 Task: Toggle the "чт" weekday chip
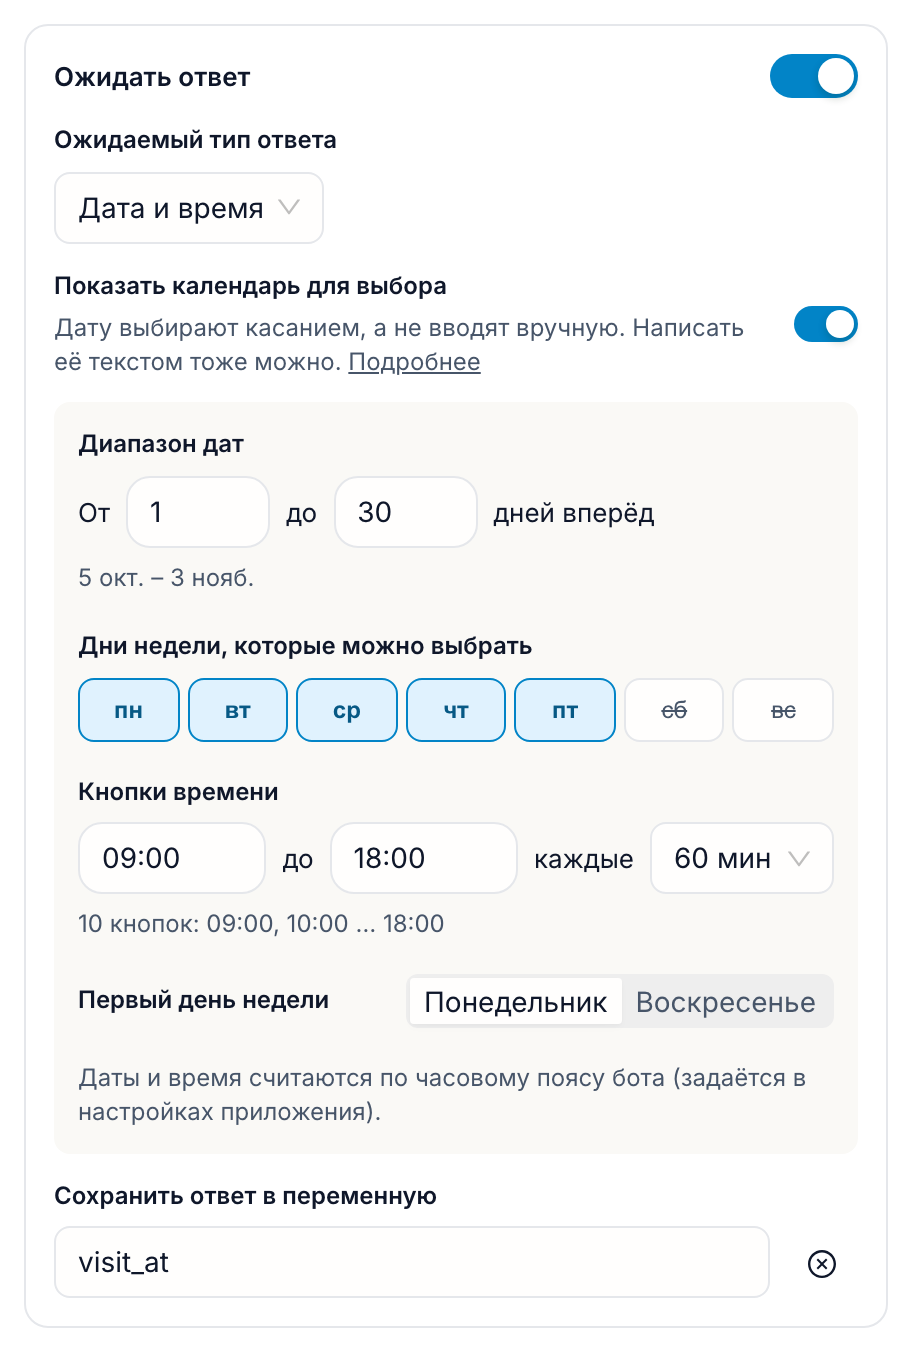[456, 710]
